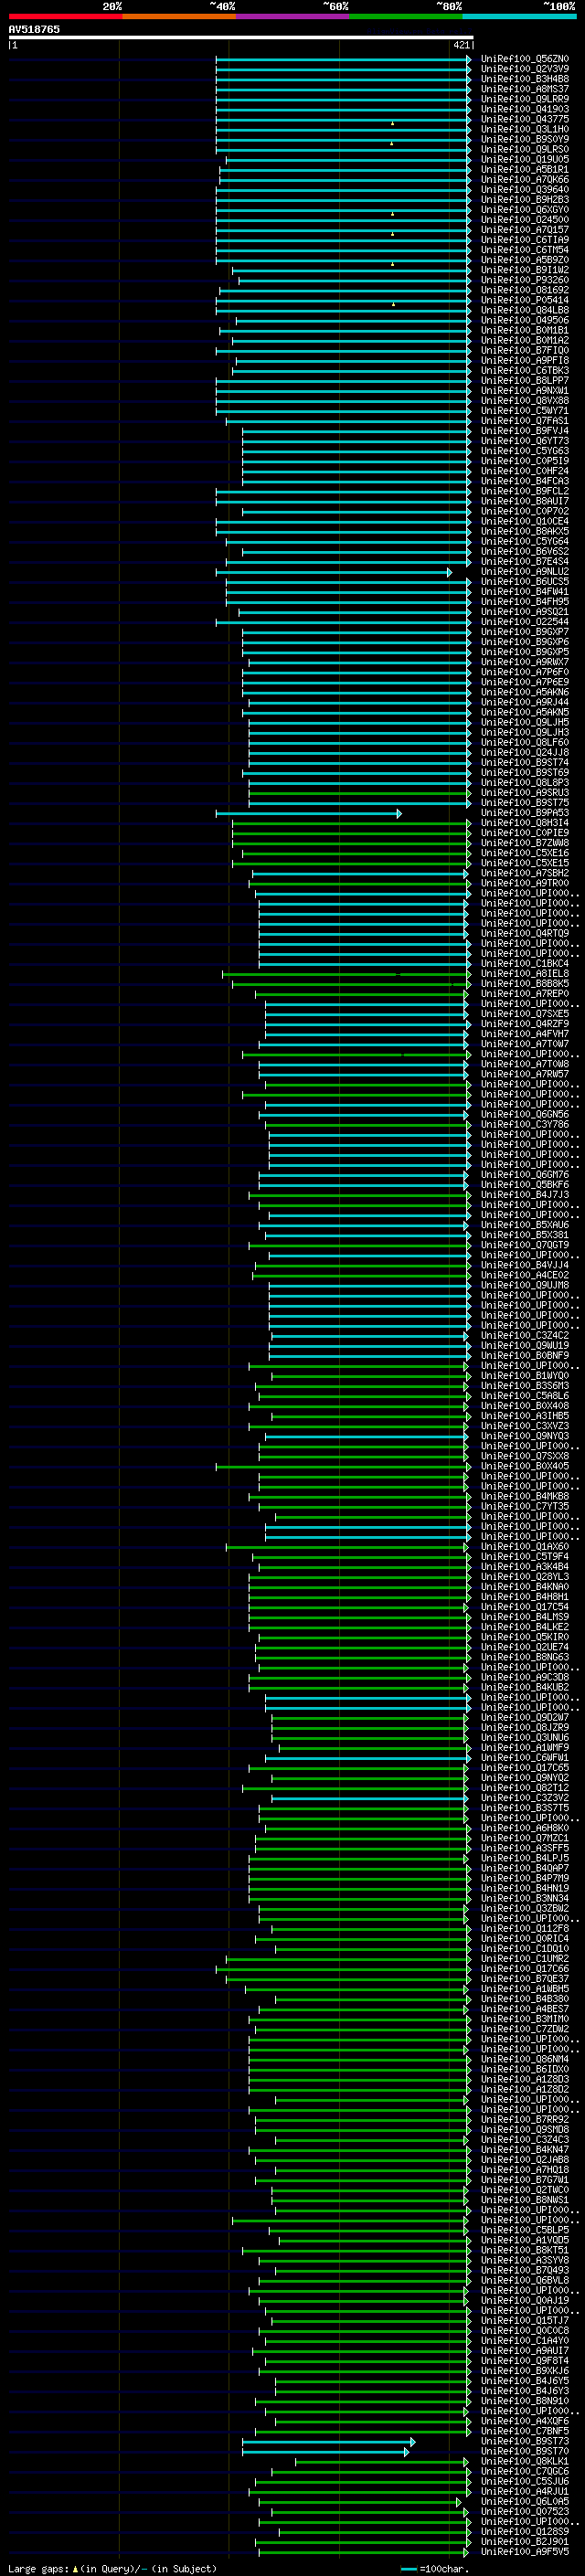
Task: Open hit UniRef100_A4RJU1
Action: coord(525,2491)
